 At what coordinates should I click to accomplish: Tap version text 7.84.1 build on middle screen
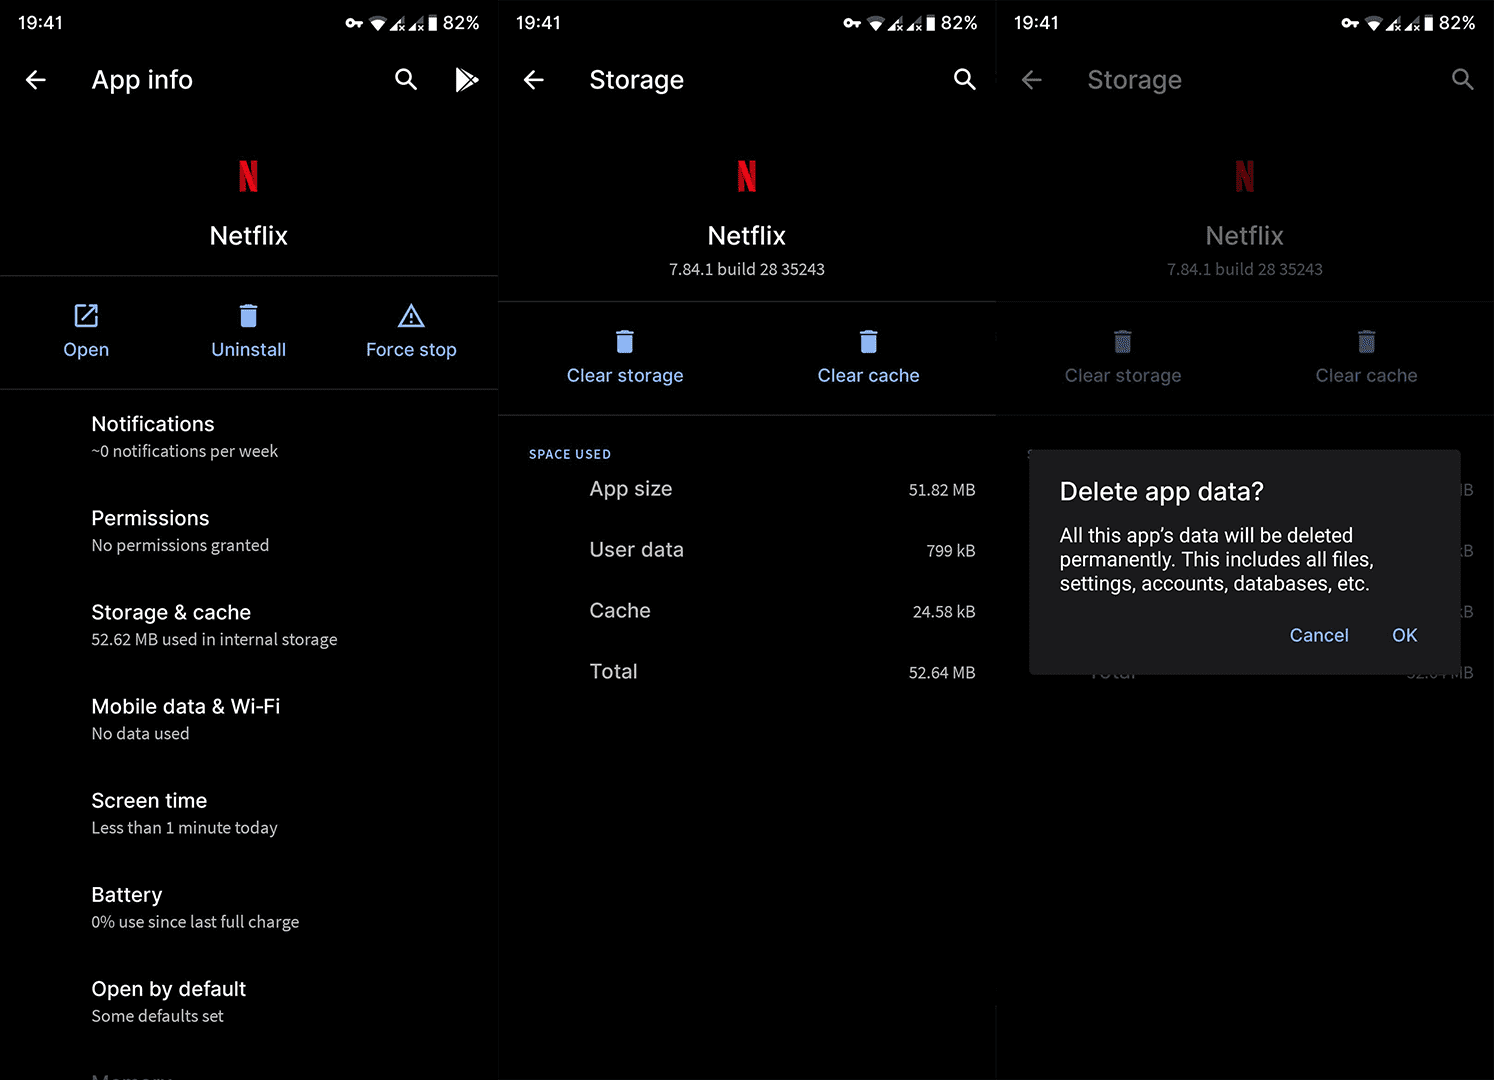click(x=747, y=269)
